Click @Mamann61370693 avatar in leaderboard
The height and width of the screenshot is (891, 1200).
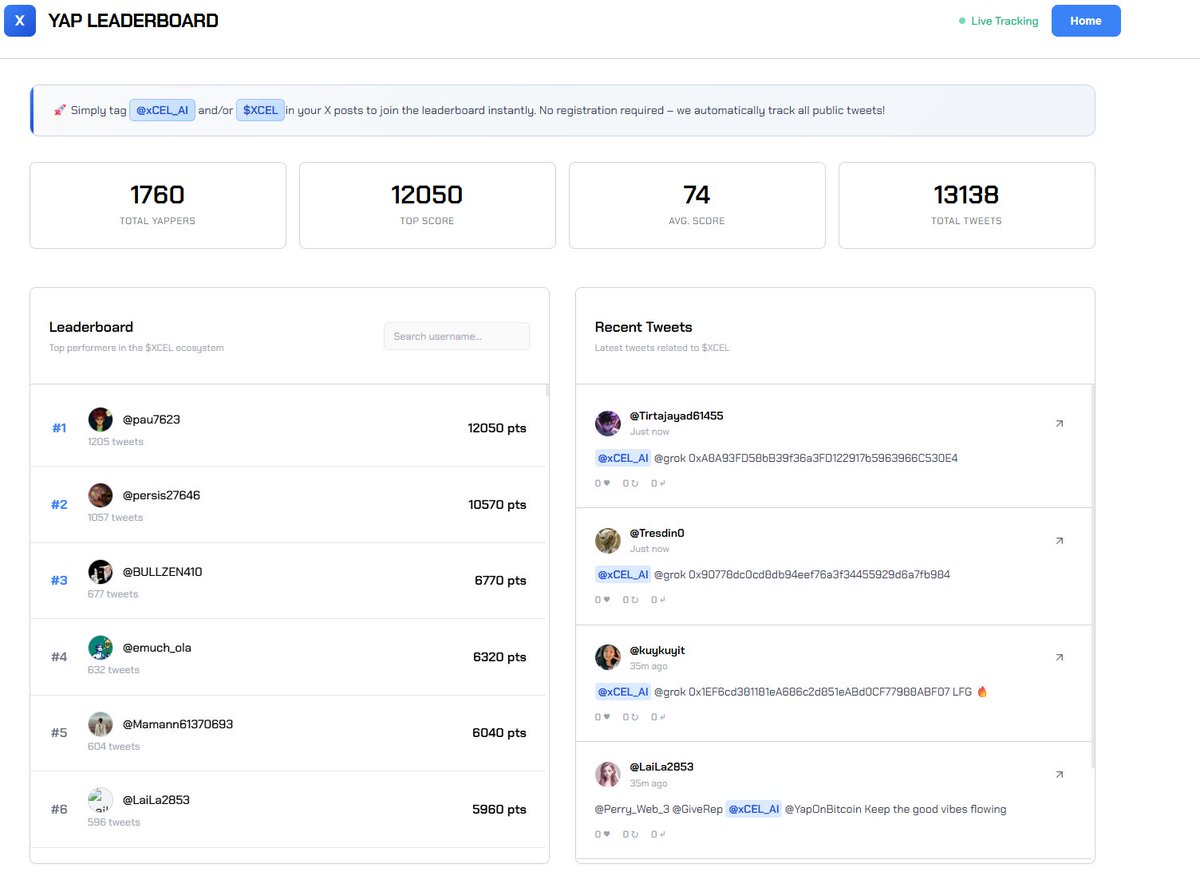pyautogui.click(x=100, y=724)
